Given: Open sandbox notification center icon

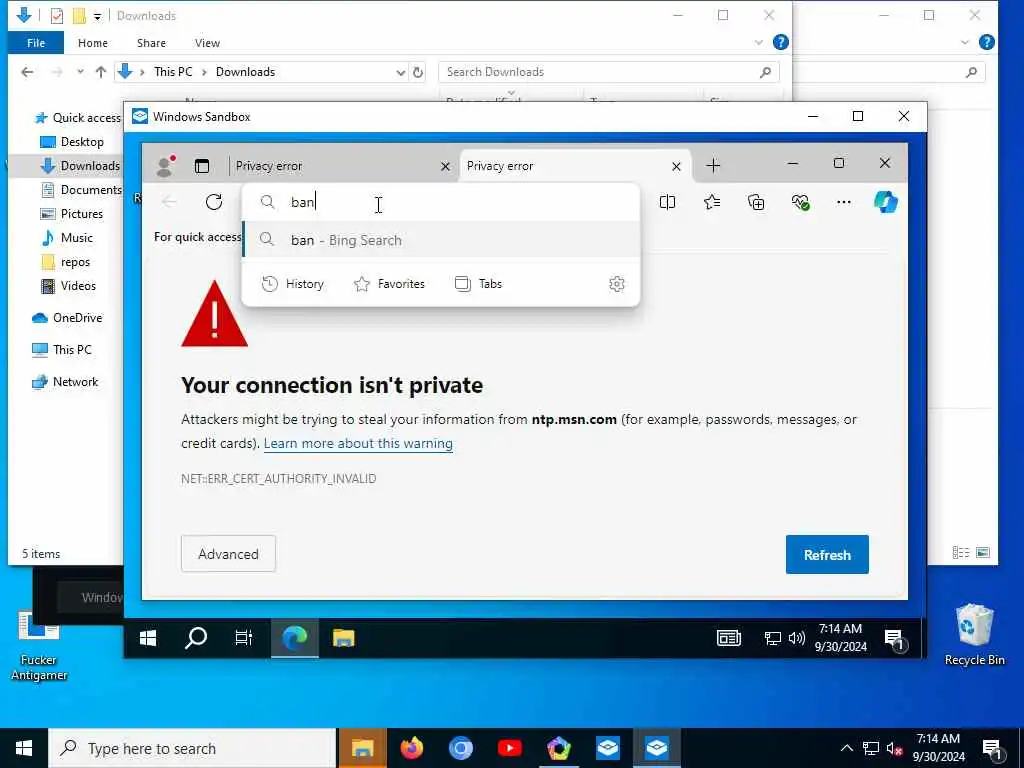Looking at the screenshot, I should 893,639.
